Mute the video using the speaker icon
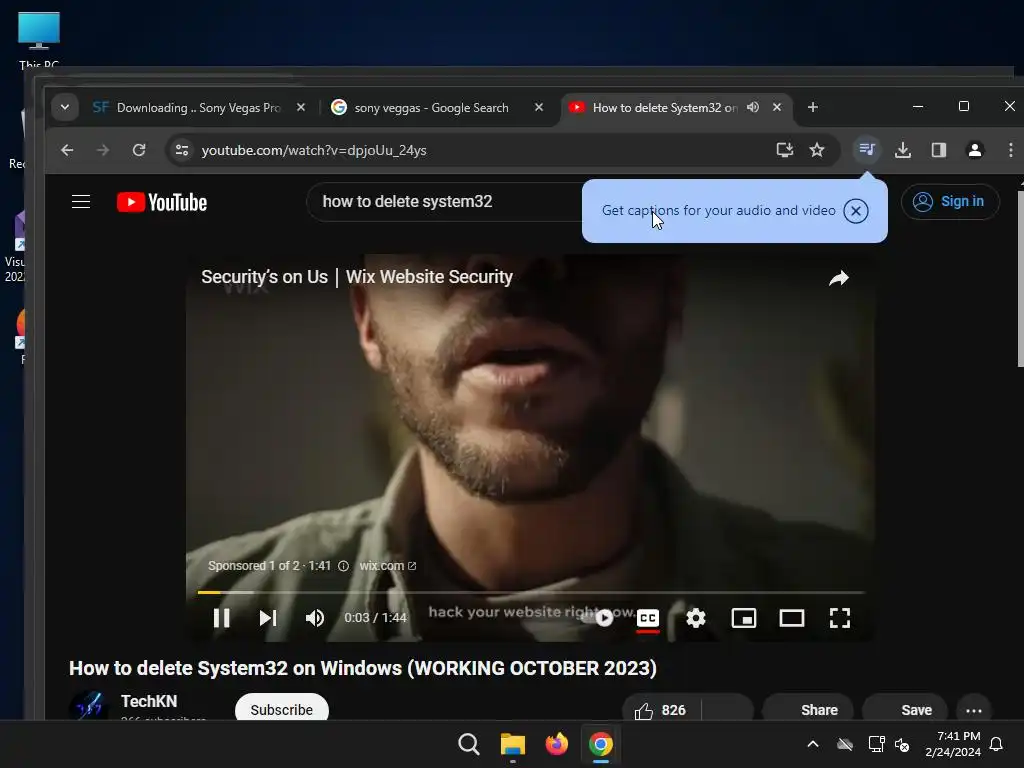The image size is (1024, 768). point(315,618)
